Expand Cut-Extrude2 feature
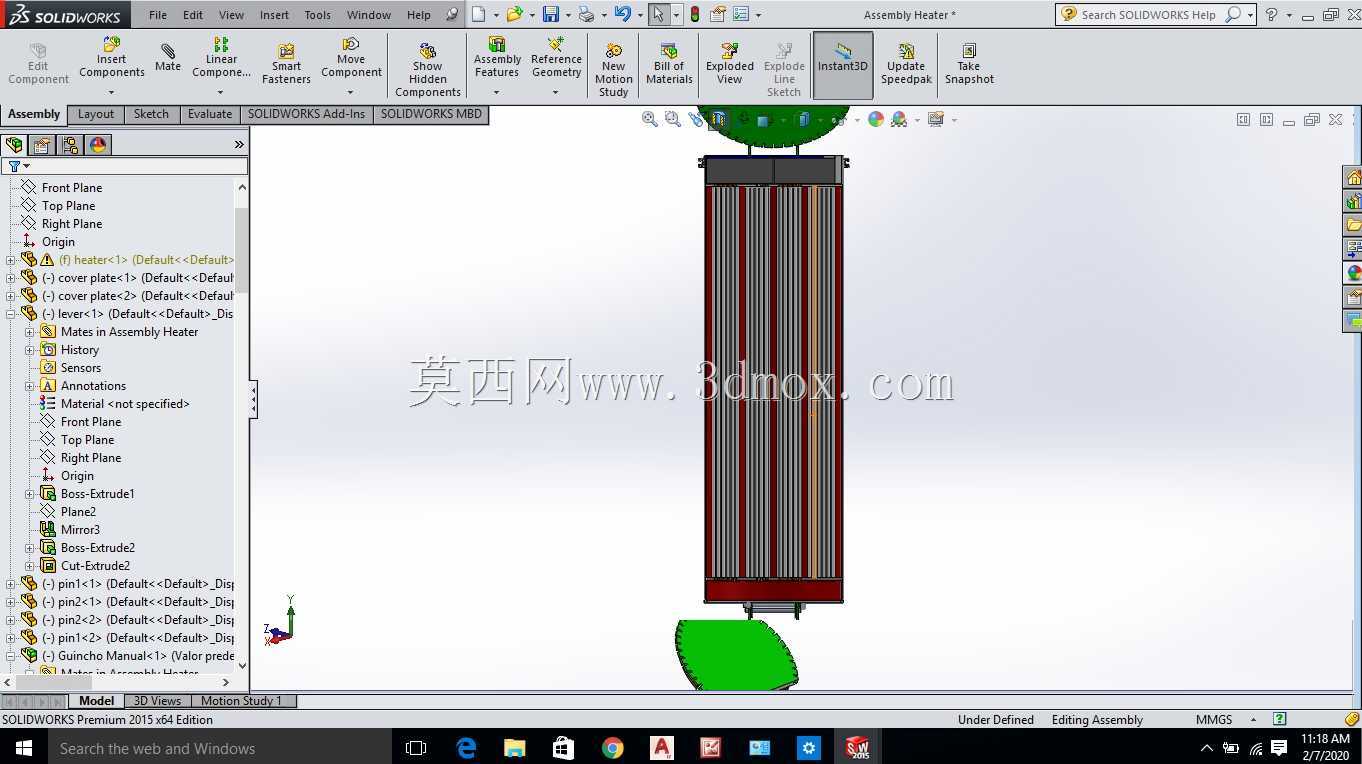The width and height of the screenshot is (1362, 764). pyautogui.click(x=30, y=566)
